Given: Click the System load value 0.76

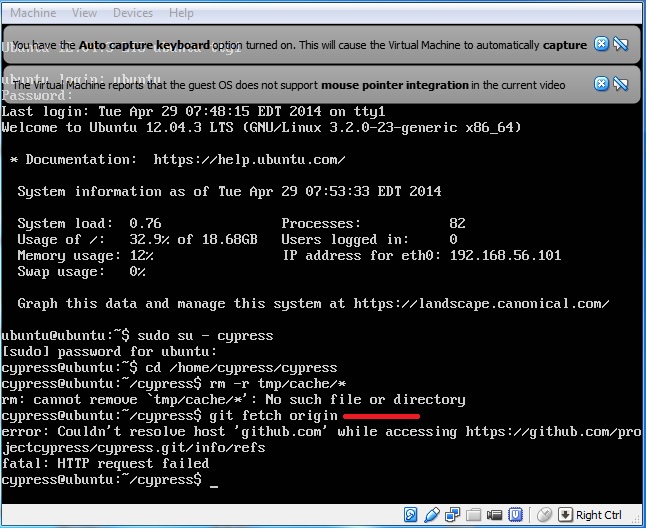Looking at the screenshot, I should point(145,224).
